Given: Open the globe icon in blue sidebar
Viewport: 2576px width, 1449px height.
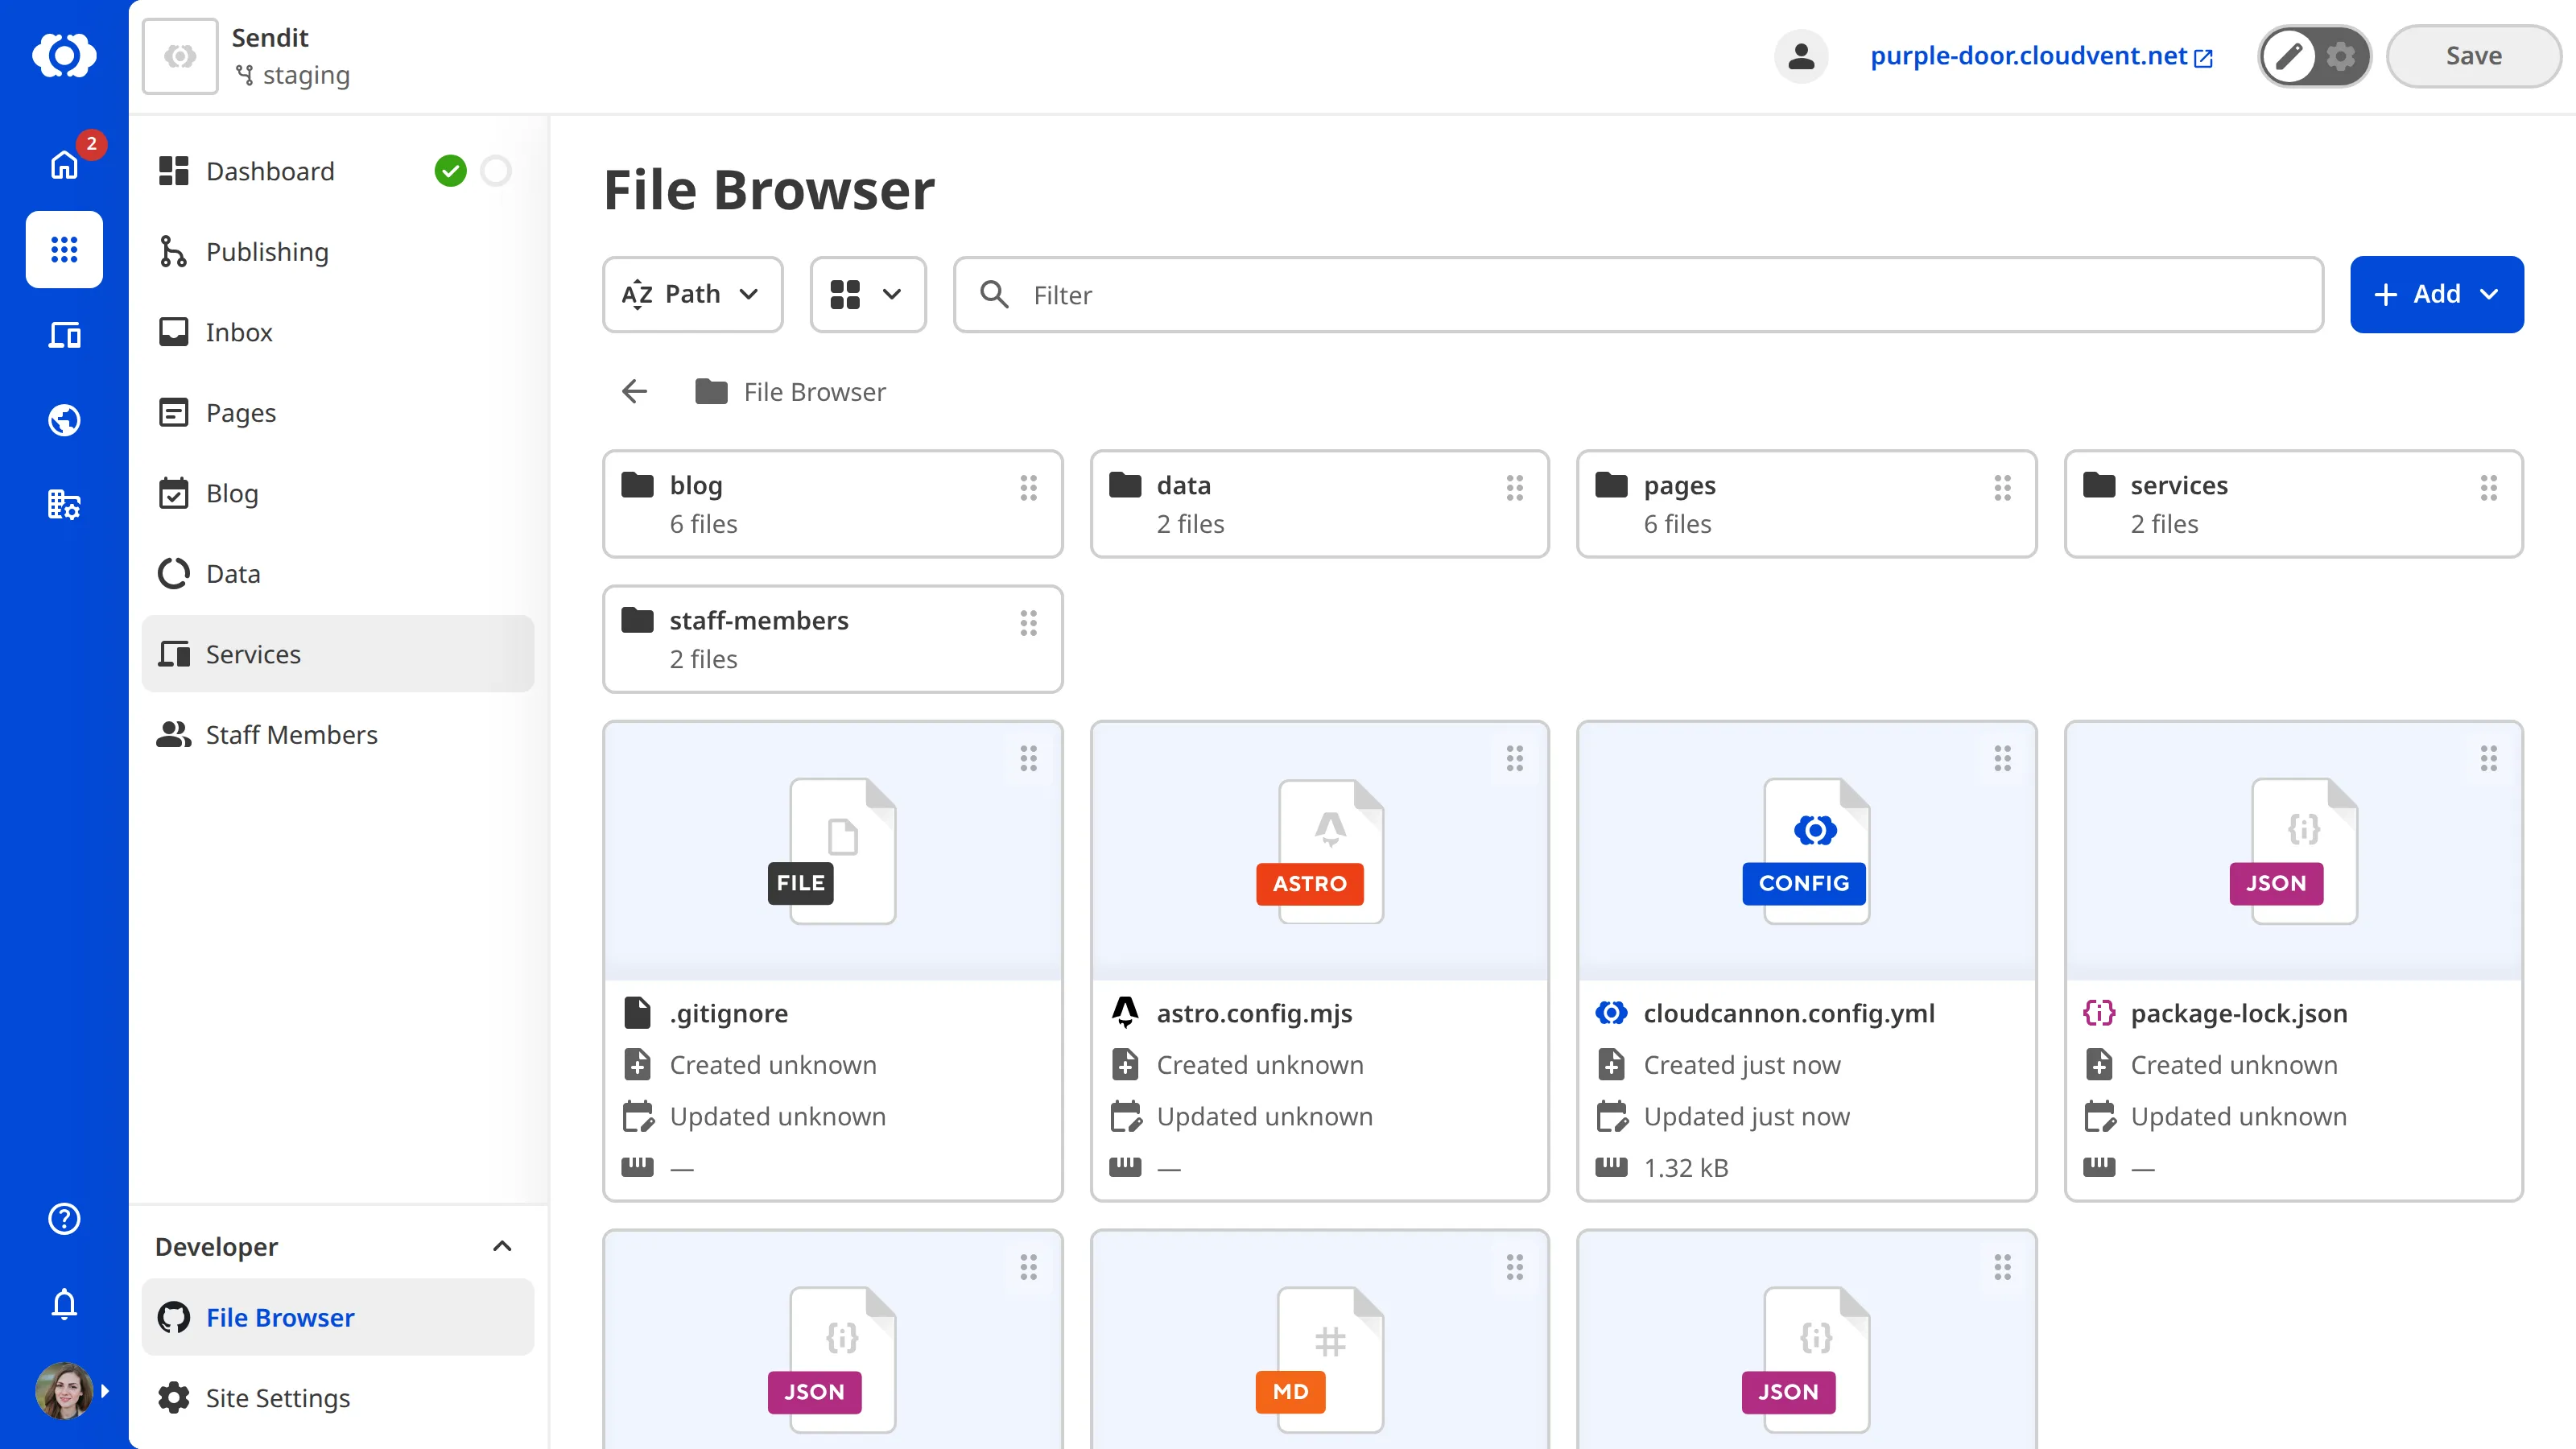Looking at the screenshot, I should click(64, 420).
